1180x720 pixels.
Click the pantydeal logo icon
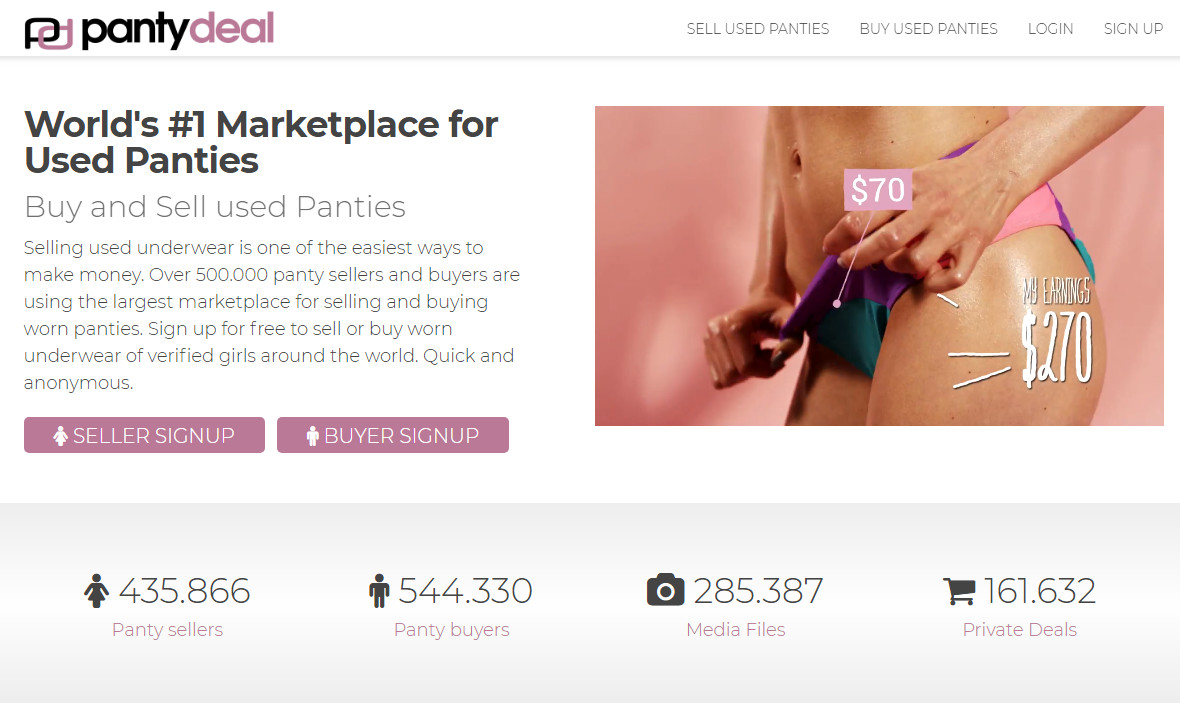tap(48, 32)
